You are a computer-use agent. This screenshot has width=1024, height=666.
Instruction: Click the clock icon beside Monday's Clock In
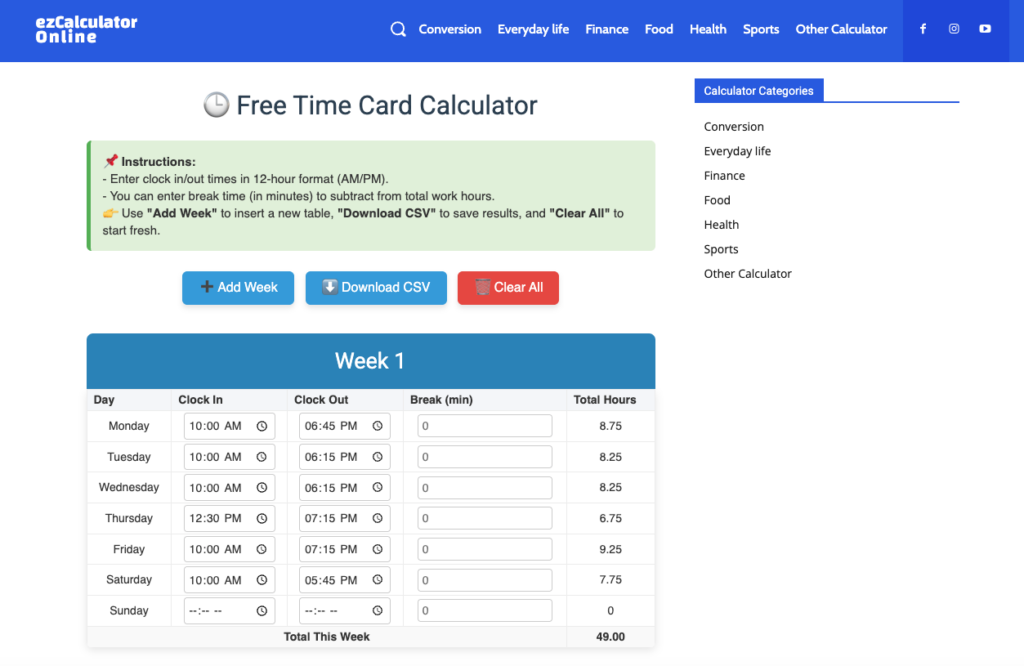click(260, 425)
